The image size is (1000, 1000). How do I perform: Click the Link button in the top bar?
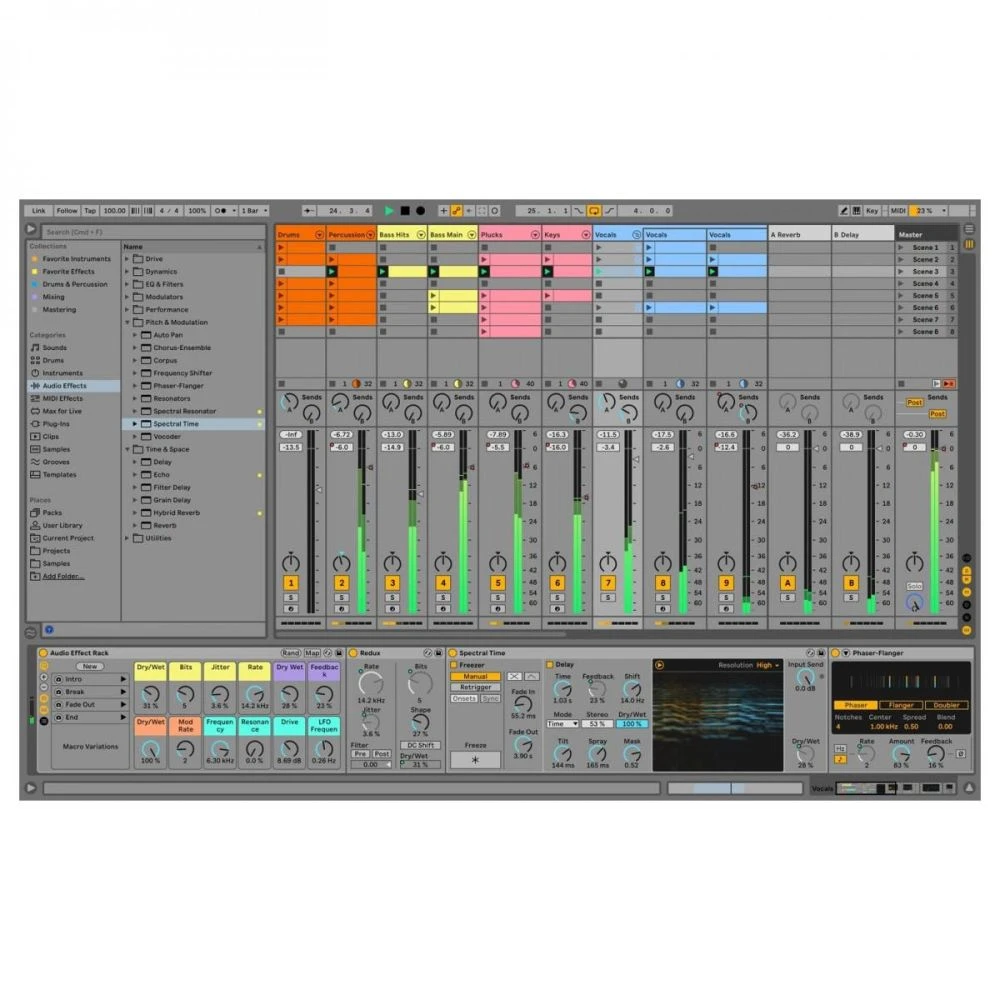(x=38, y=211)
